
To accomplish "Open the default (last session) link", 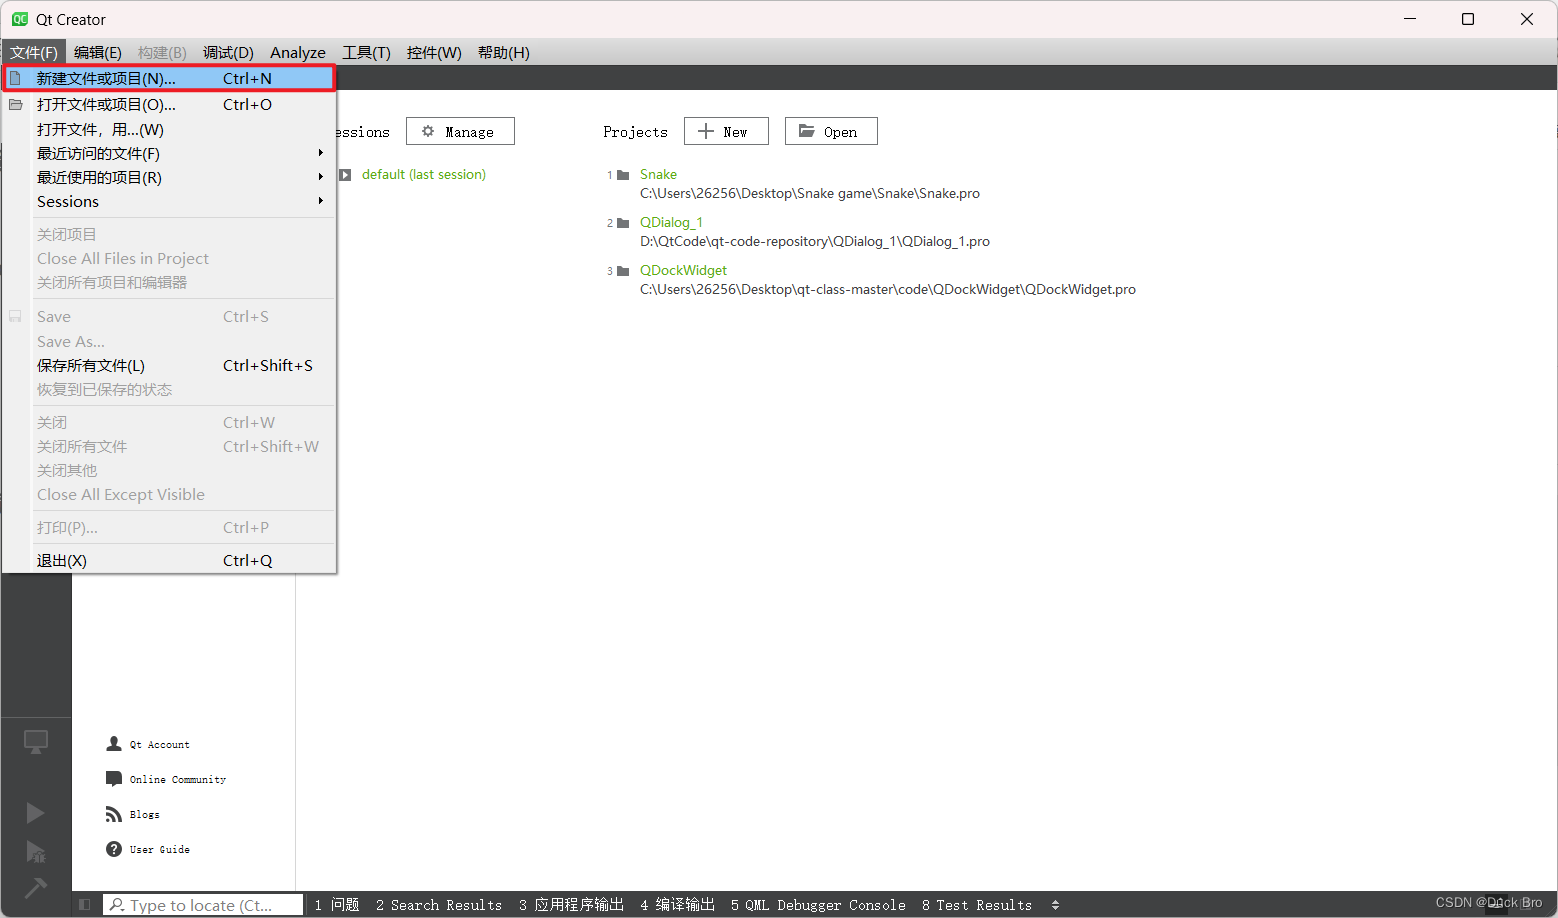I will [424, 174].
